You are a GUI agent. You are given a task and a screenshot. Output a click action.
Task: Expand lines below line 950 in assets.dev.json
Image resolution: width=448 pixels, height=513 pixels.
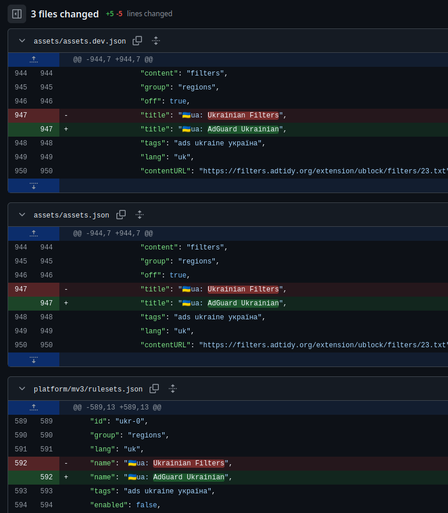click(34, 186)
